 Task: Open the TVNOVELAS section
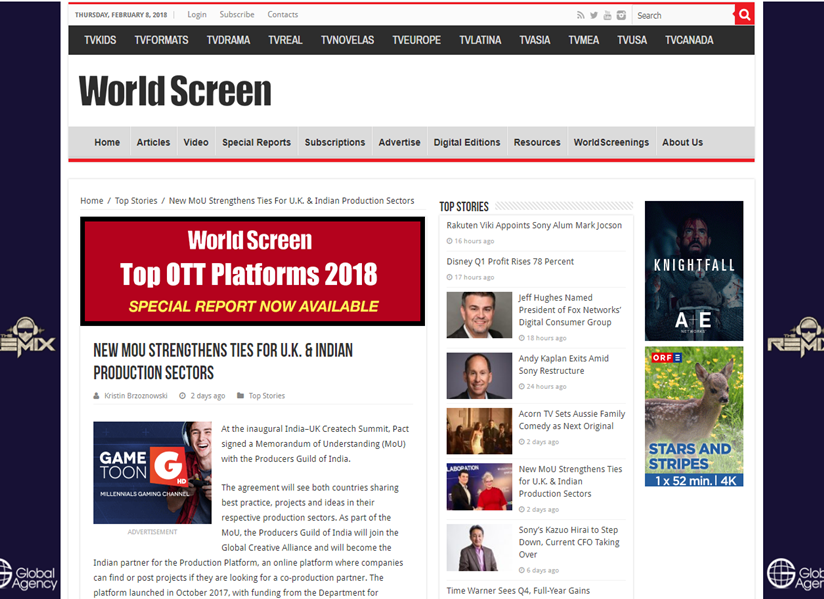[347, 40]
